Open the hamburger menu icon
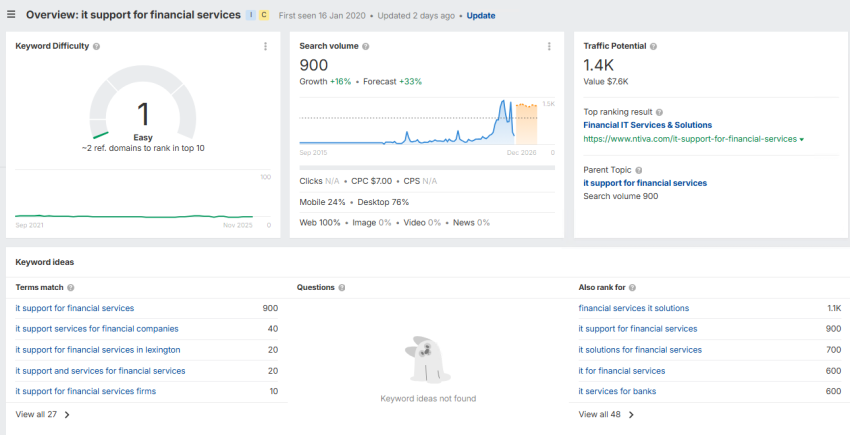The image size is (850, 435). (x=11, y=15)
